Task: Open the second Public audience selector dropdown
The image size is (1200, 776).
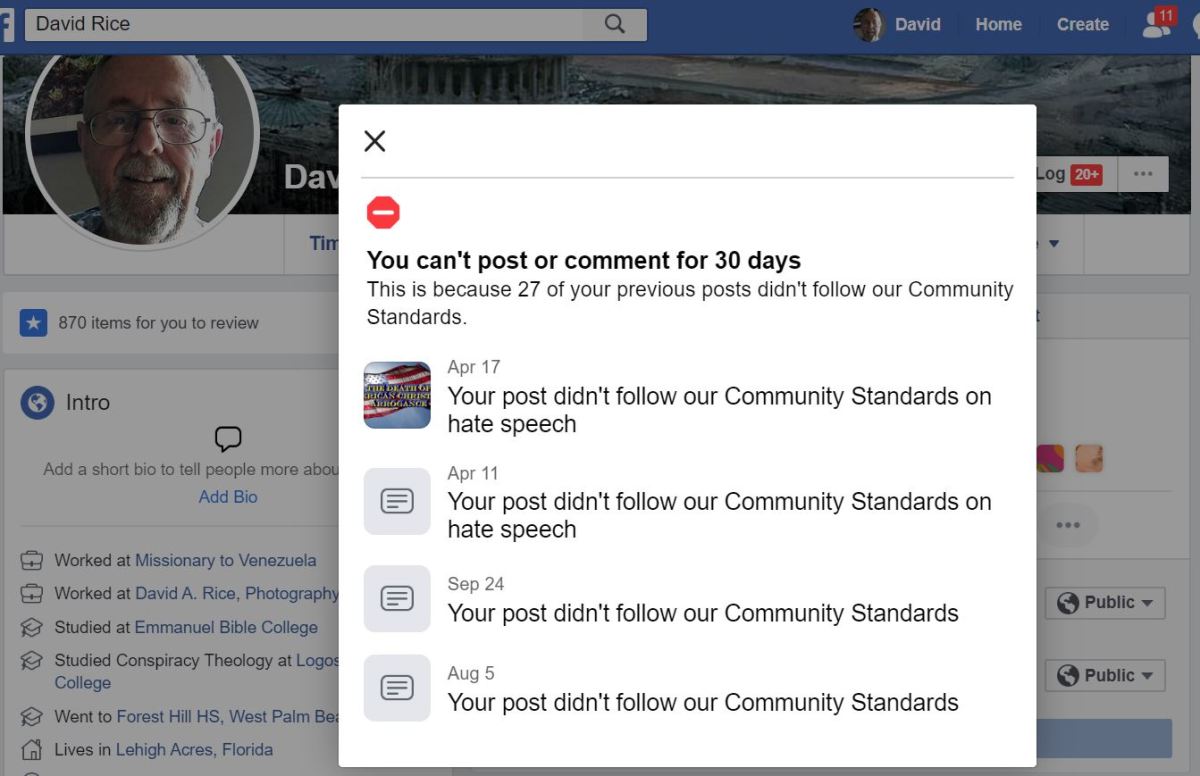Action: click(x=1105, y=675)
